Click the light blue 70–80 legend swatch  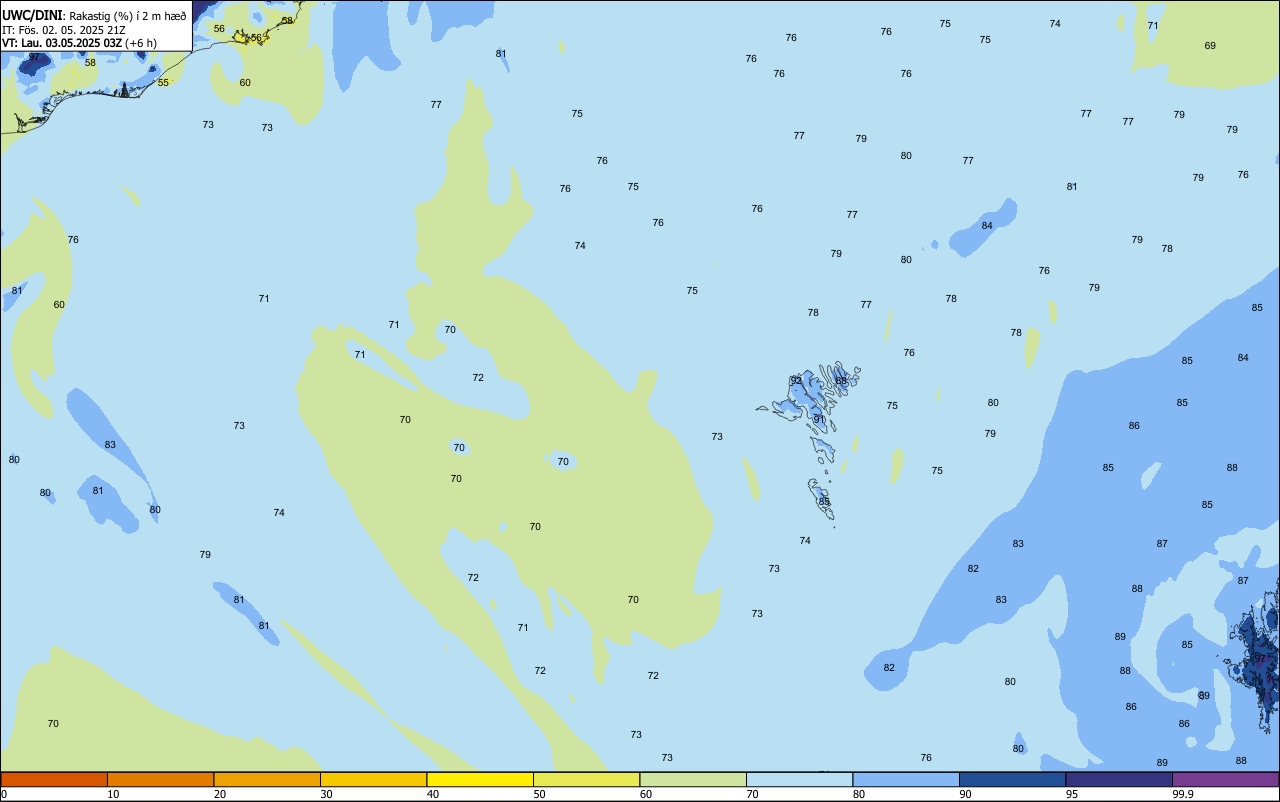[799, 779]
